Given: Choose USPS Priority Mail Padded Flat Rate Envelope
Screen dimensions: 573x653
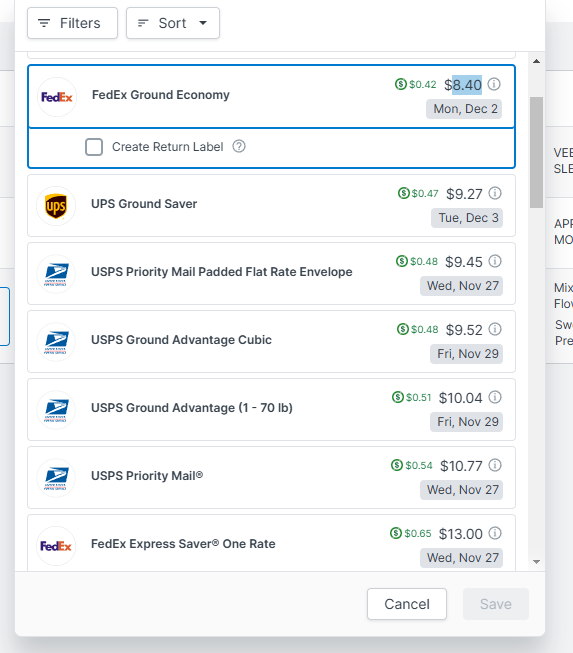Looking at the screenshot, I should (272, 274).
